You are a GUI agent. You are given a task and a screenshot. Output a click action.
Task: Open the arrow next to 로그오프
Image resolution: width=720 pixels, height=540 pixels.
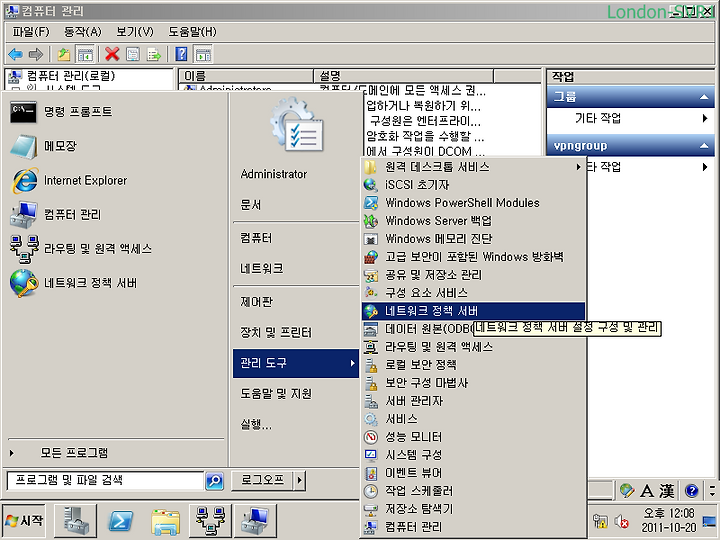pyautogui.click(x=299, y=481)
